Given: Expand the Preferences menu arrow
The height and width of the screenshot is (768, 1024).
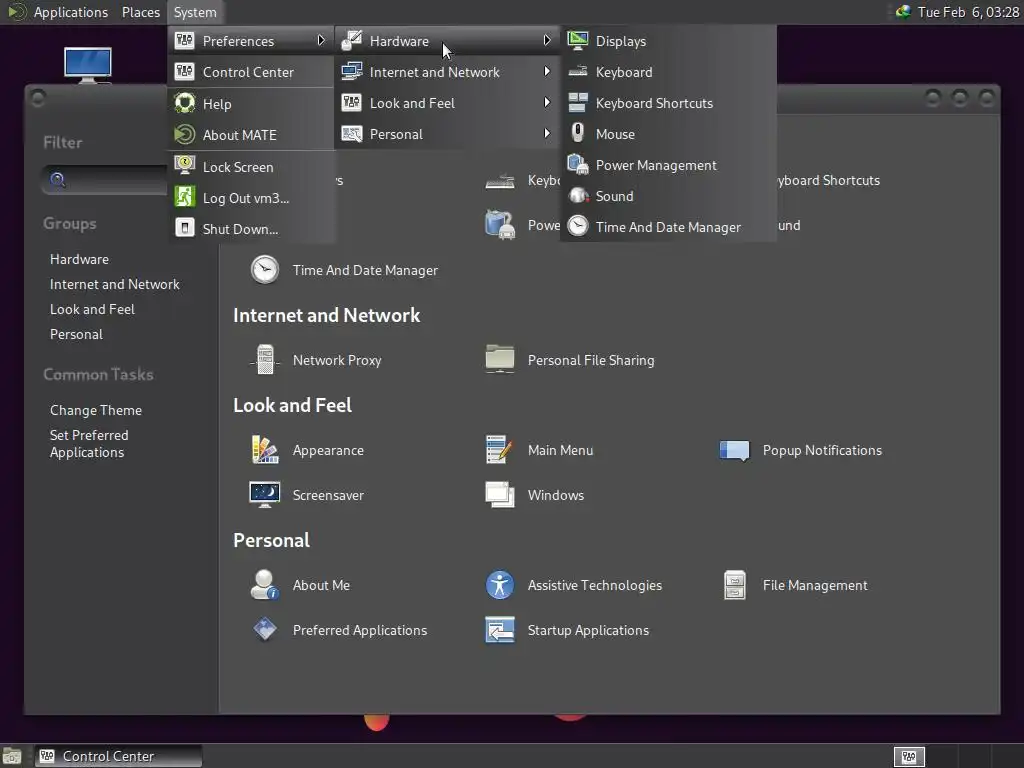Looking at the screenshot, I should pyautogui.click(x=321, y=40).
